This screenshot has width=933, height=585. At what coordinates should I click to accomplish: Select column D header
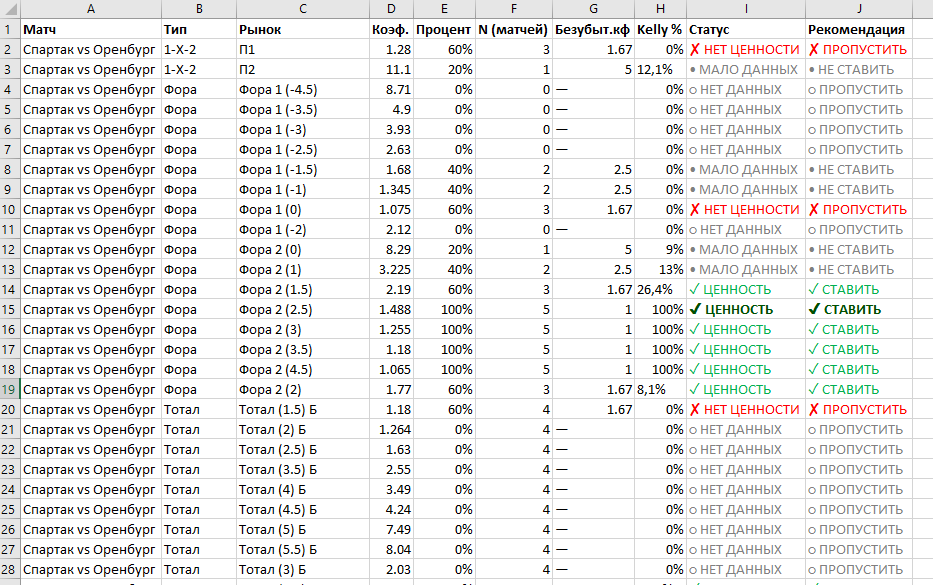[x=391, y=8]
